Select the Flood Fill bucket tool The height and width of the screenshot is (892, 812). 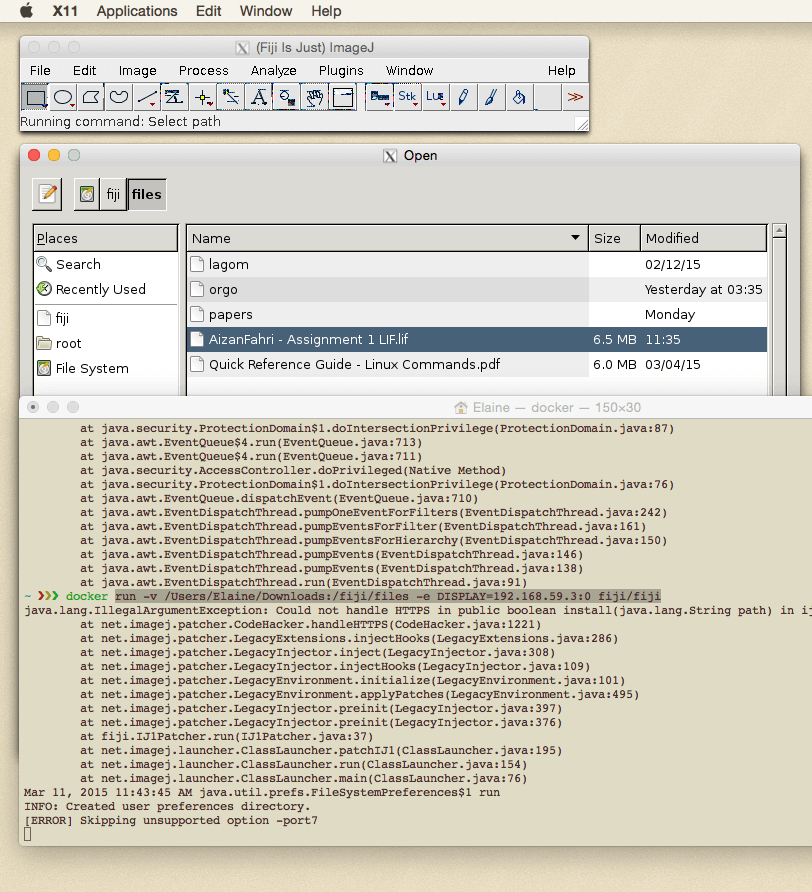pyautogui.click(x=519, y=97)
